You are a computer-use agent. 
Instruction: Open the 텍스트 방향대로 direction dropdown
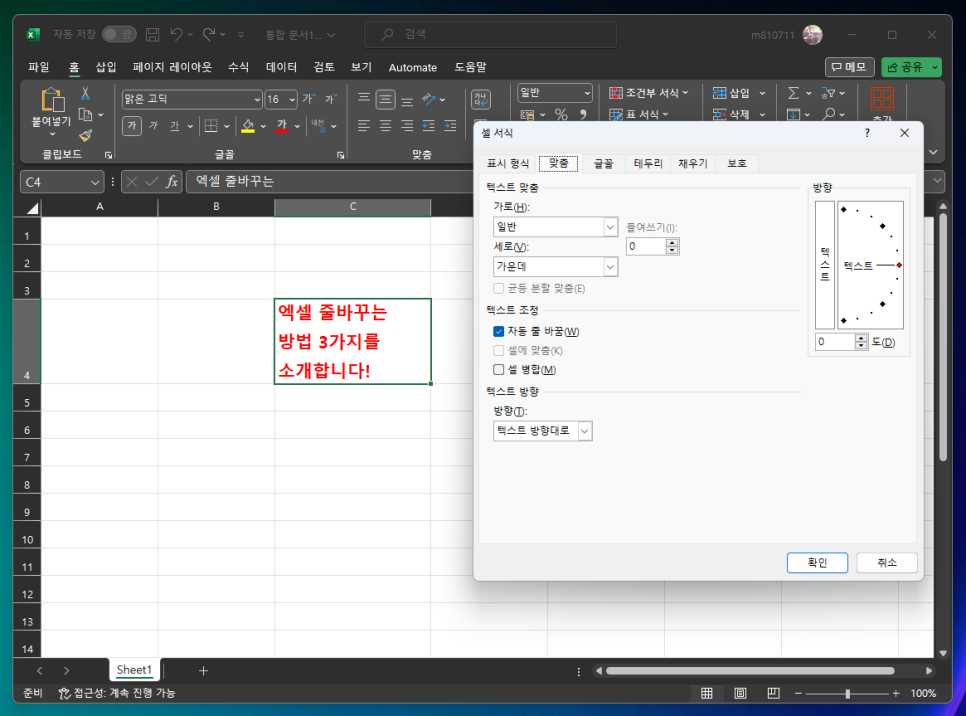[585, 431]
